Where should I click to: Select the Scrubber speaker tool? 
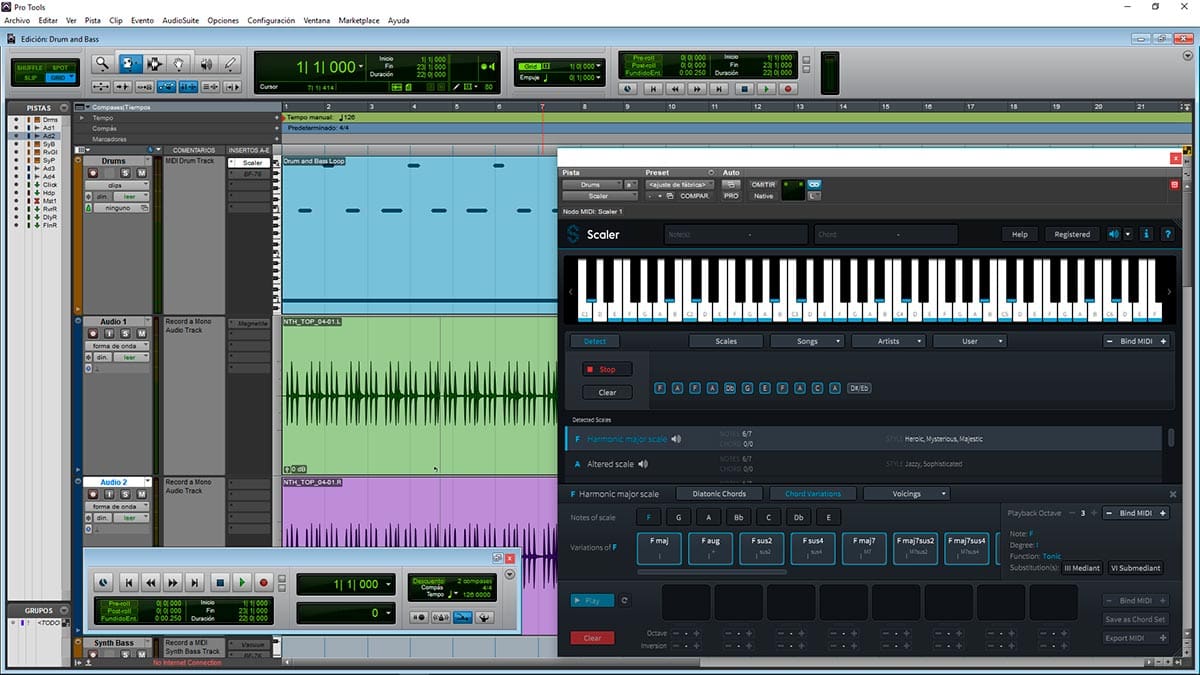click(206, 64)
